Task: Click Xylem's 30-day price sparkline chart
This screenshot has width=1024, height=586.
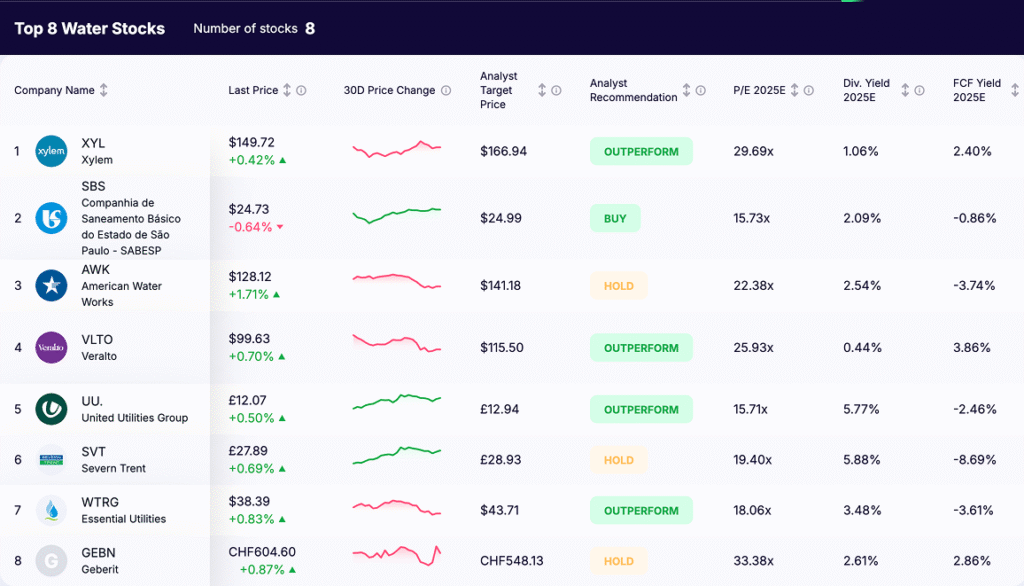Action: 395,151
